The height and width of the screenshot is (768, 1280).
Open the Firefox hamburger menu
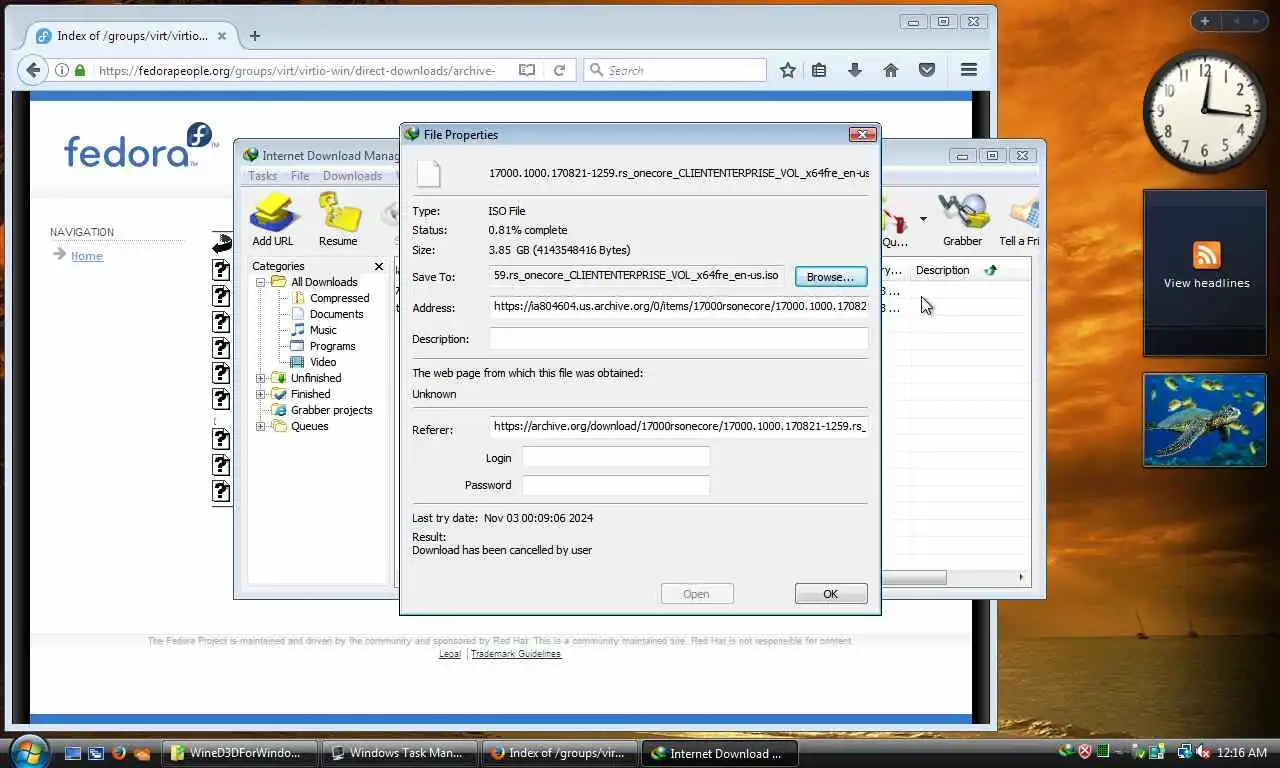click(x=968, y=70)
